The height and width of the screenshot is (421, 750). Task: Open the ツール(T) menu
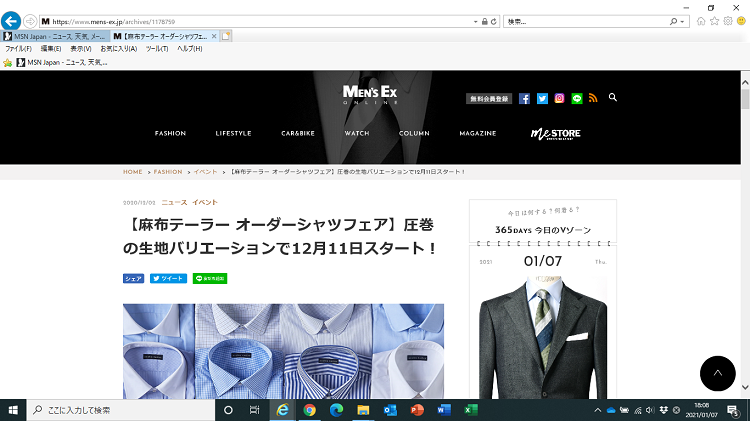click(157, 49)
